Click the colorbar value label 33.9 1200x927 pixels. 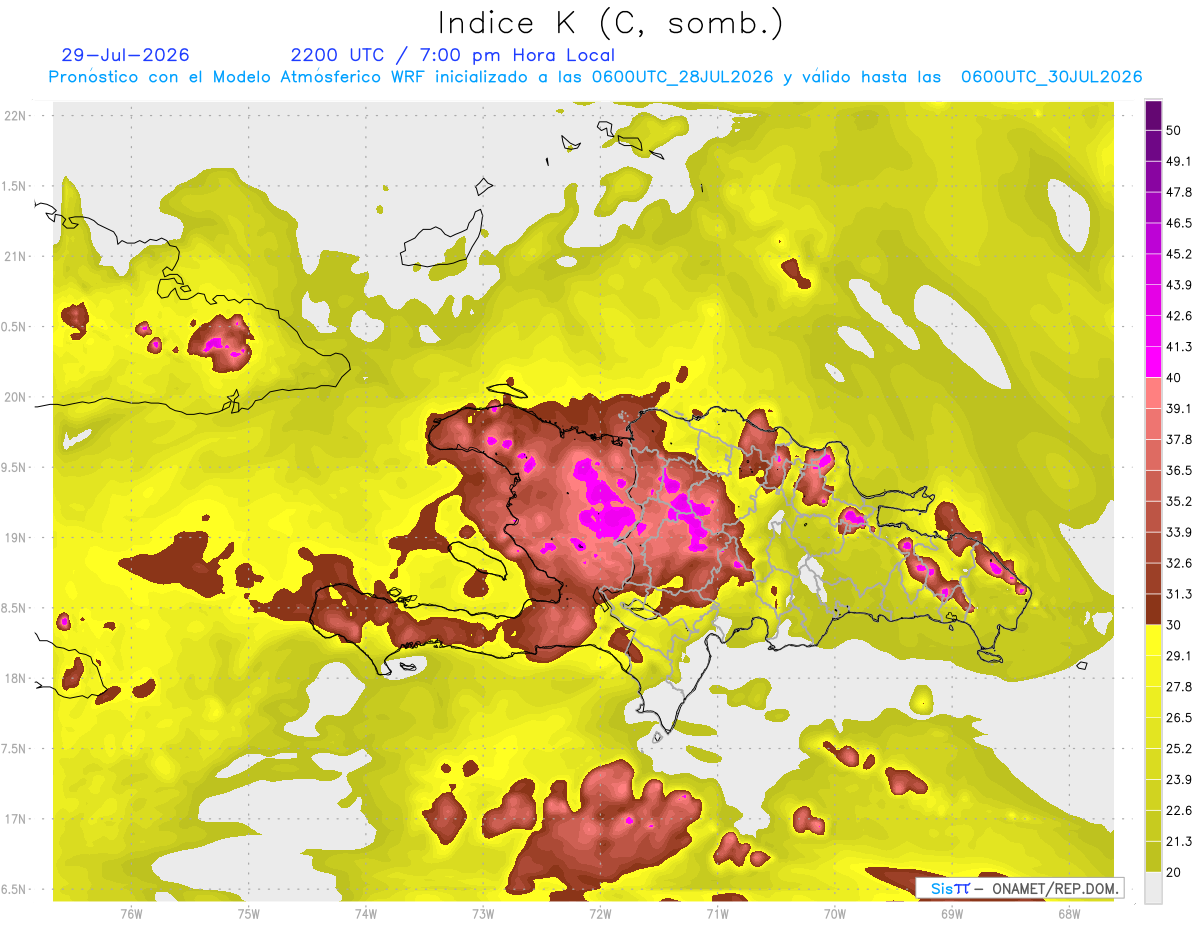pyautogui.click(x=1179, y=532)
